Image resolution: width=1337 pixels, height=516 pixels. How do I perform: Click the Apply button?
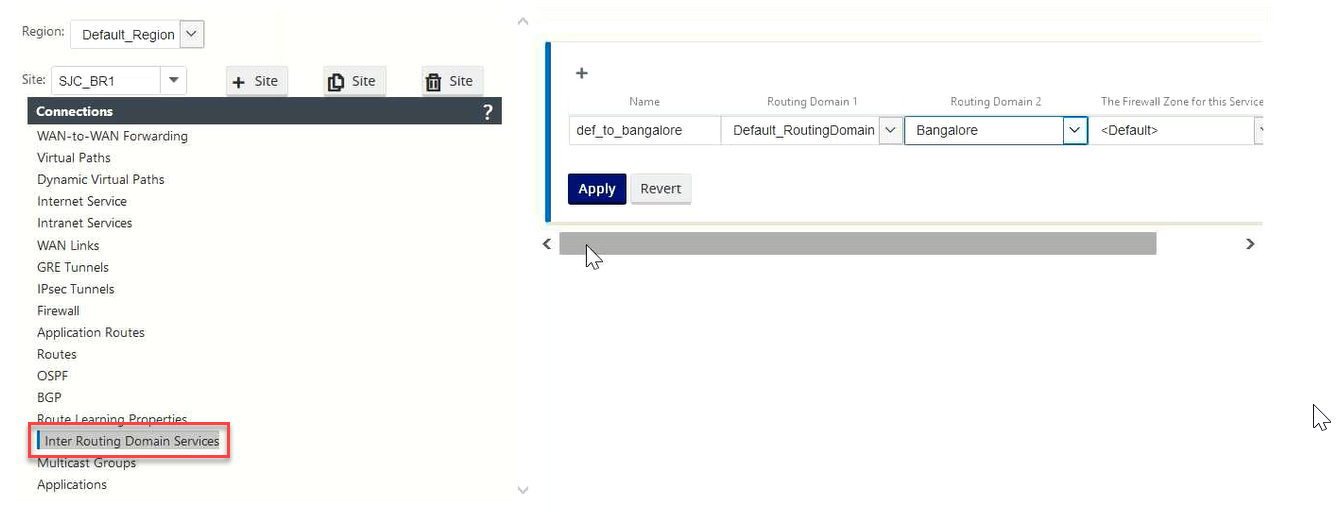(597, 189)
